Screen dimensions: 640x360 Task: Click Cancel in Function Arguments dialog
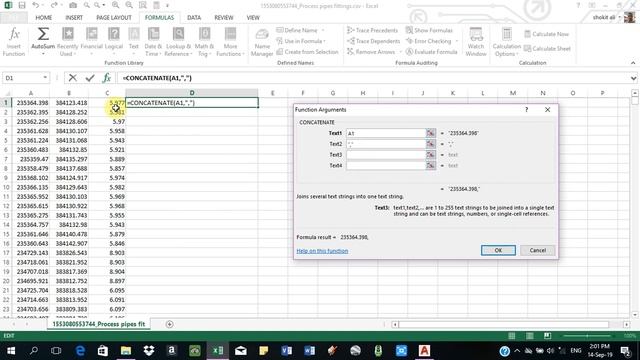[538, 250]
